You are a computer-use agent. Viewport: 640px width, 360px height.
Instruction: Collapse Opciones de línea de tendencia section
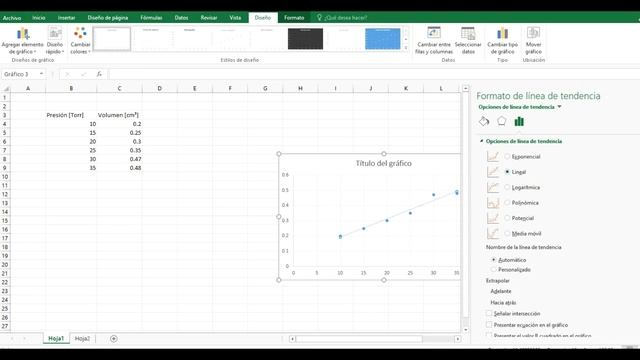[x=482, y=141]
